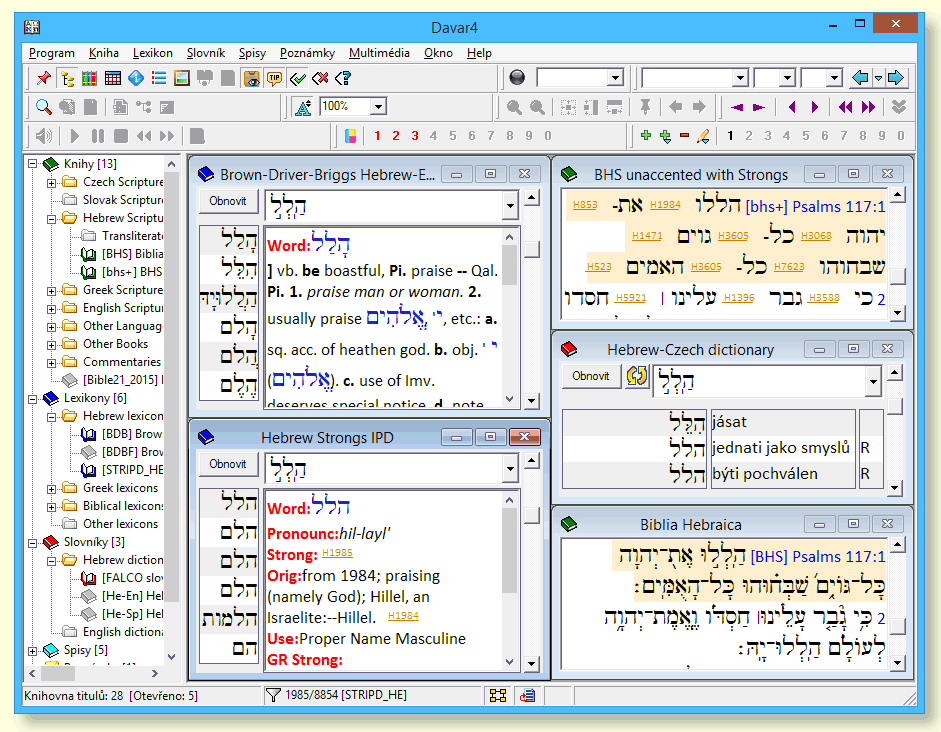
Task: Expand the Greek Scriptures tree folder
Action: point(52,290)
